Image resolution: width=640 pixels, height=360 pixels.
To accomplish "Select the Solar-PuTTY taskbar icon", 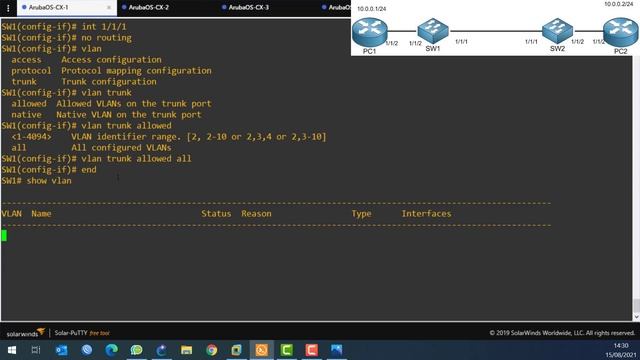I will point(262,350).
